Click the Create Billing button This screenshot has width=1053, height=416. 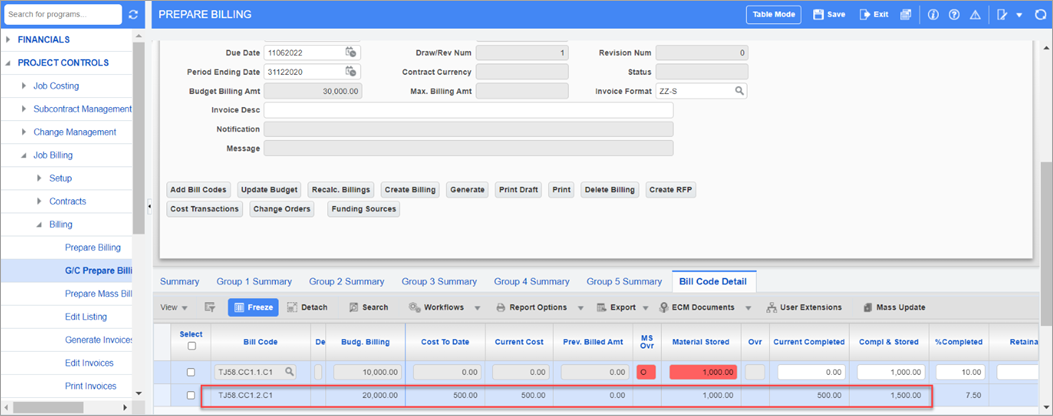(410, 190)
